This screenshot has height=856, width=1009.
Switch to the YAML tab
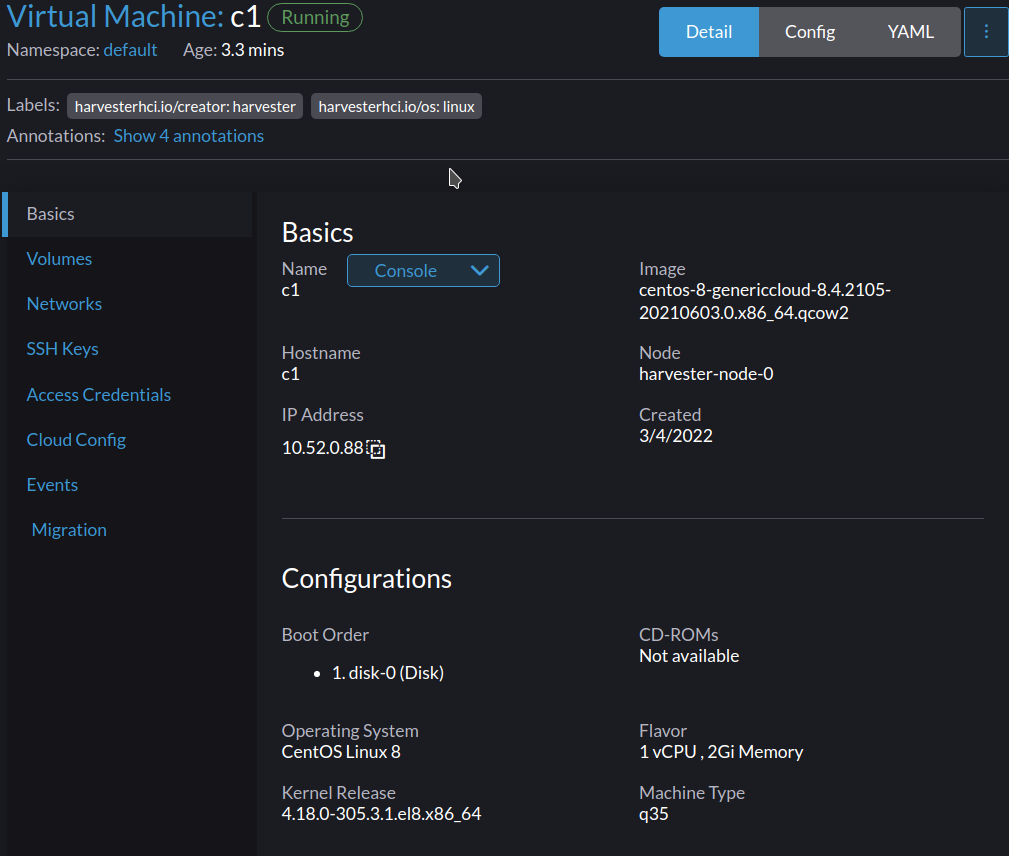[910, 31]
